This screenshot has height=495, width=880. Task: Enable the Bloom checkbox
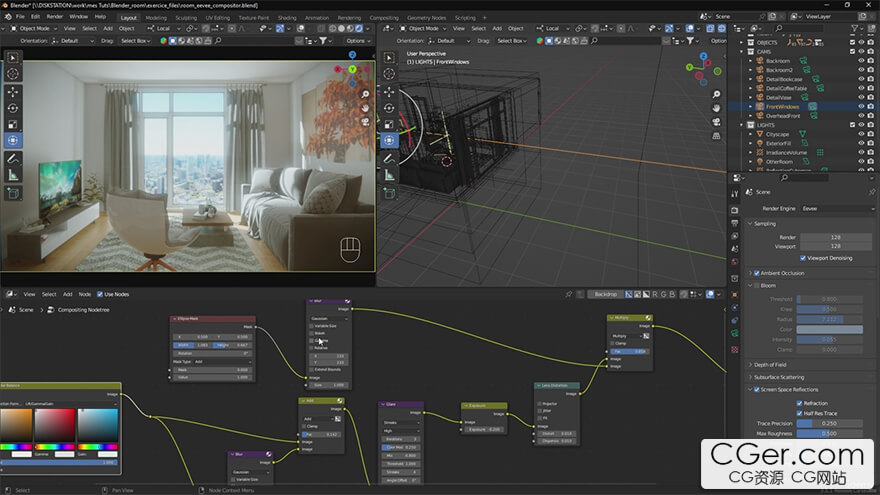757,286
